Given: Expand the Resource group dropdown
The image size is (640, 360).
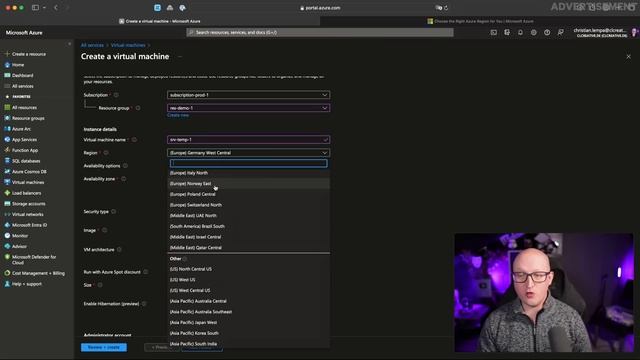Looking at the screenshot, I should [249, 108].
